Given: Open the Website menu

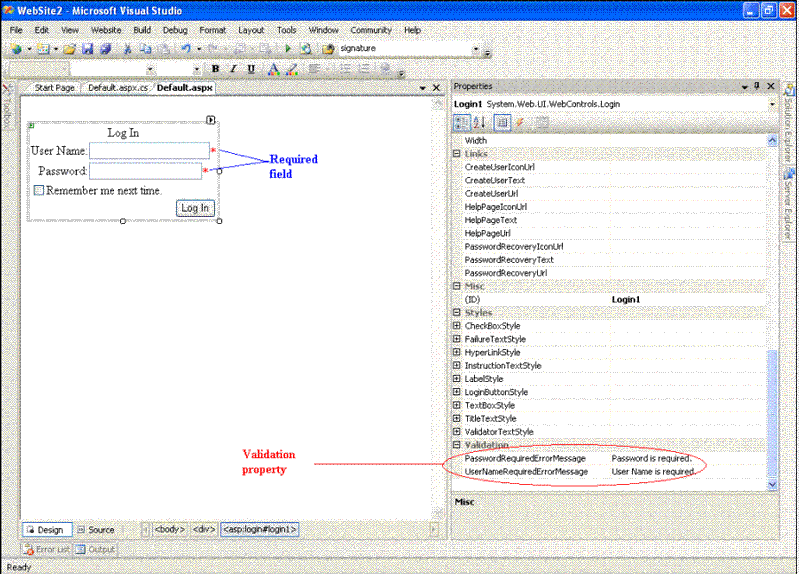Looking at the screenshot, I should [106, 30].
